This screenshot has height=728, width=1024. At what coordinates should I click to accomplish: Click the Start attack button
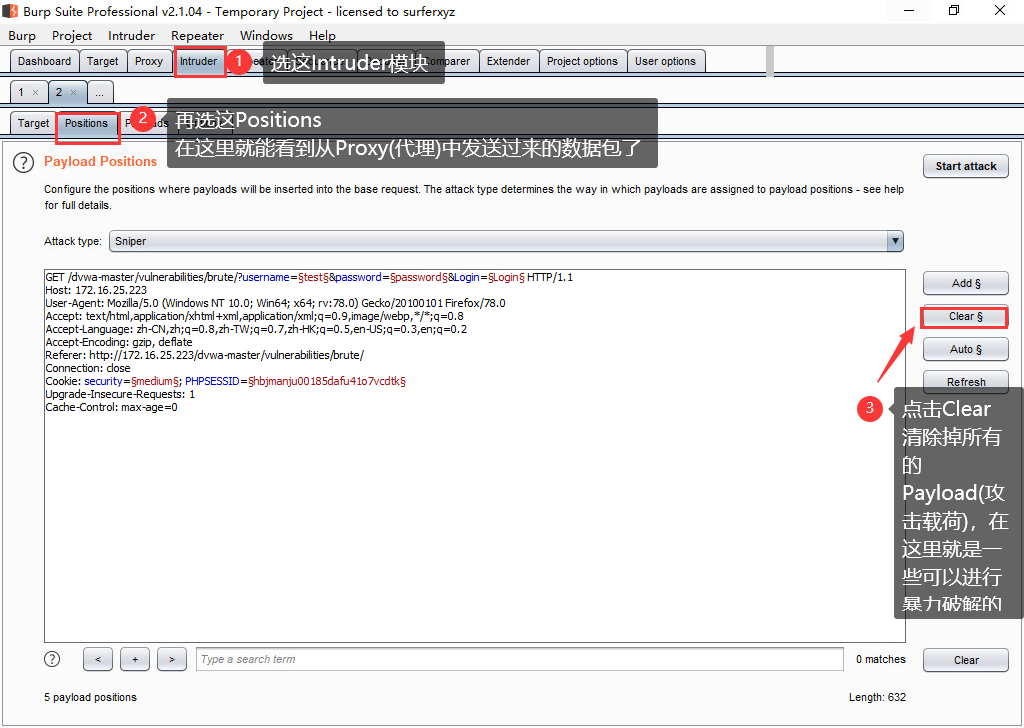click(x=966, y=166)
